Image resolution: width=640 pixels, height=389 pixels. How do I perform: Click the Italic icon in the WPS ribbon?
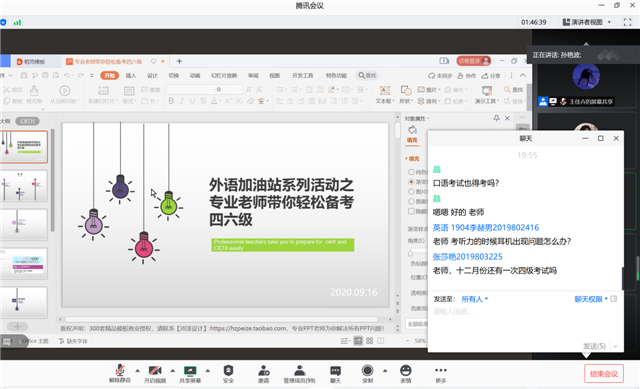click(x=182, y=101)
